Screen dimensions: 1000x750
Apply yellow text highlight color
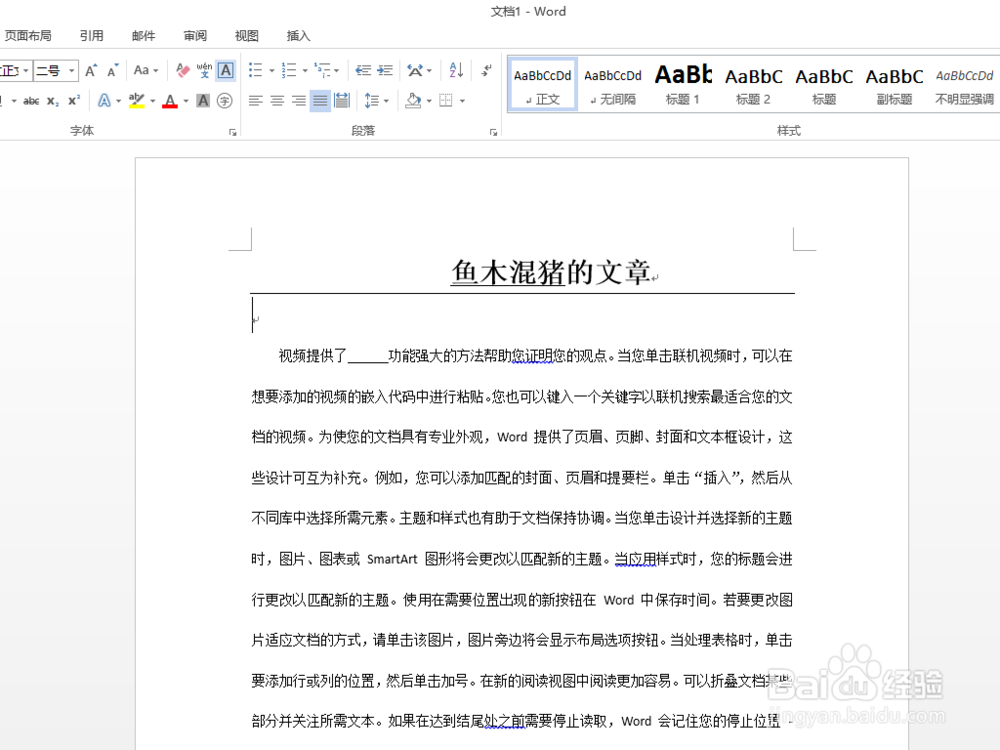pyautogui.click(x=136, y=101)
